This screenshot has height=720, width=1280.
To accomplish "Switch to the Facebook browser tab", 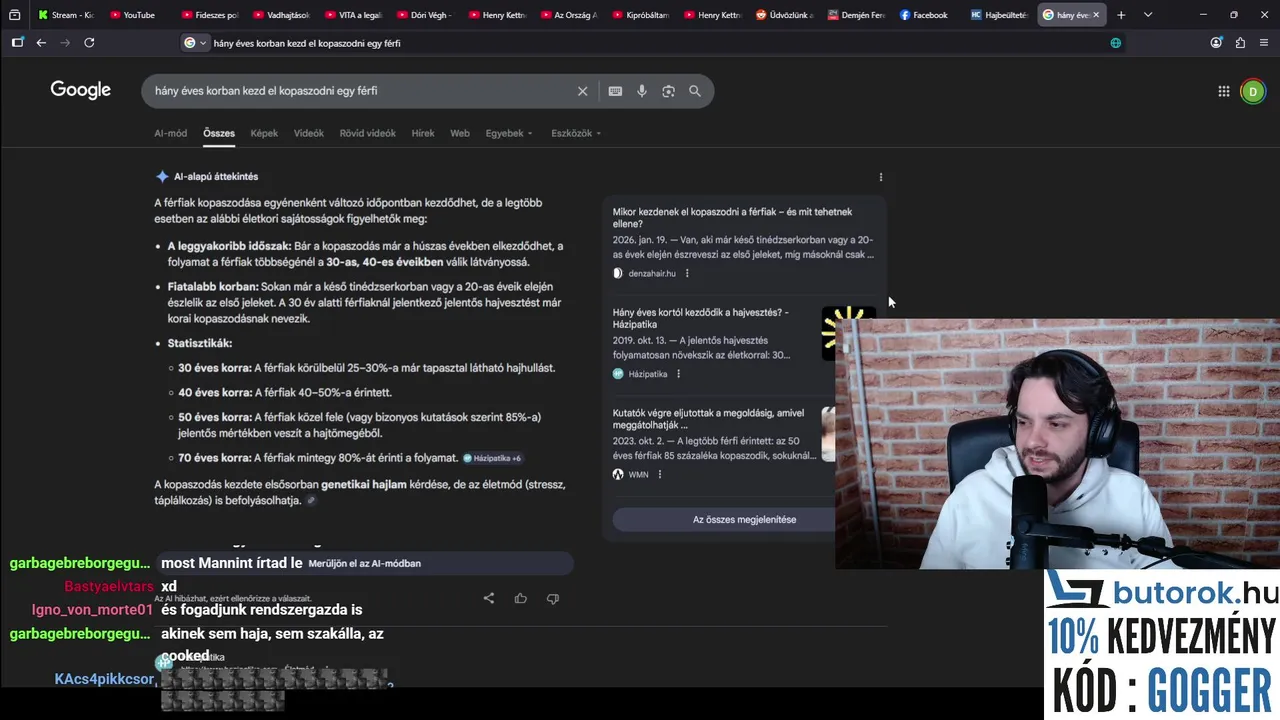I will (x=925, y=15).
